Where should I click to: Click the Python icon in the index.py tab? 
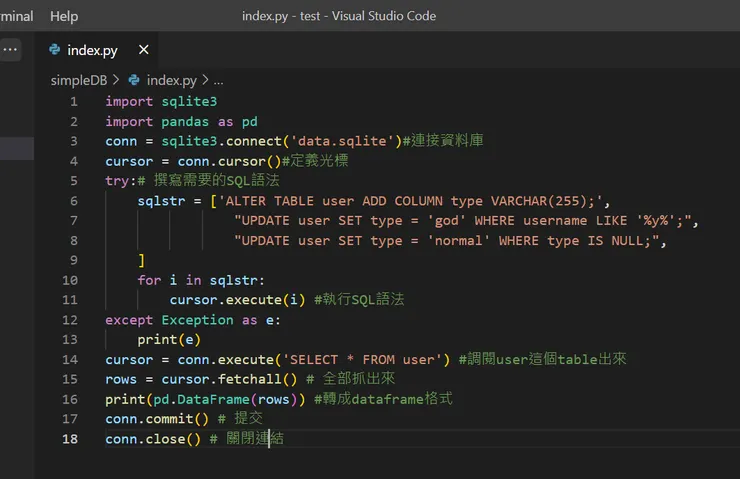54,49
